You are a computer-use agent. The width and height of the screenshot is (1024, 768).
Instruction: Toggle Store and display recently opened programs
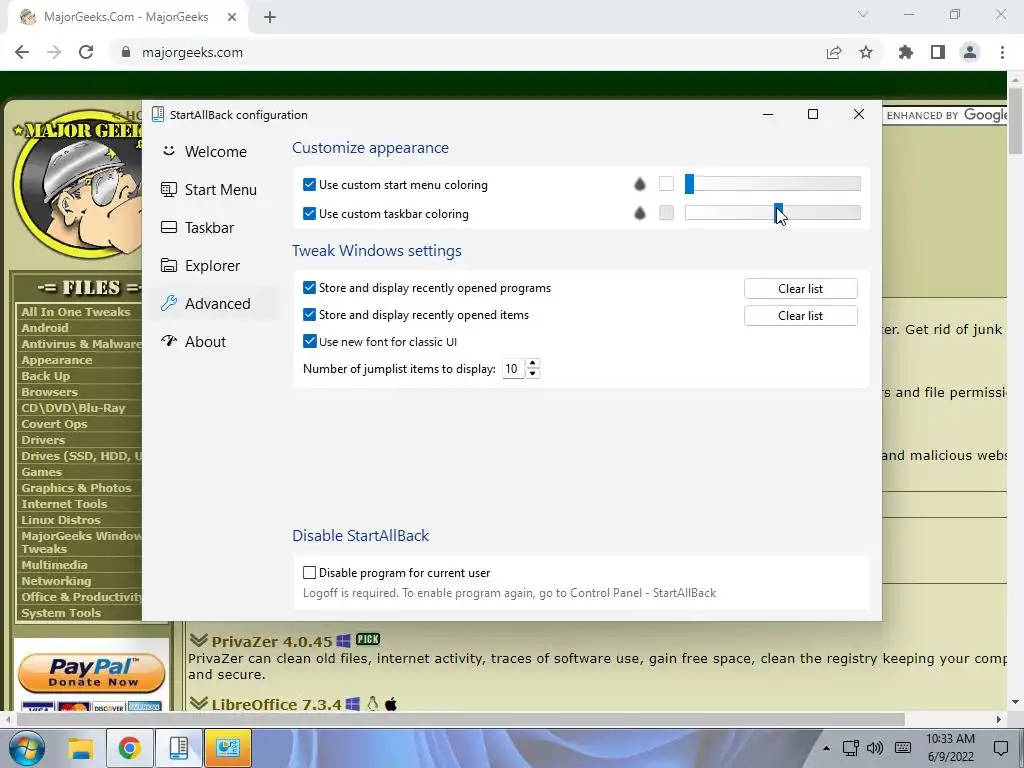(x=310, y=288)
